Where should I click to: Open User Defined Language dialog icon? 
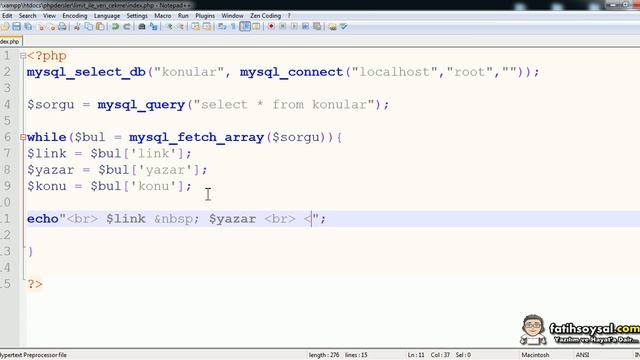click(256, 27)
